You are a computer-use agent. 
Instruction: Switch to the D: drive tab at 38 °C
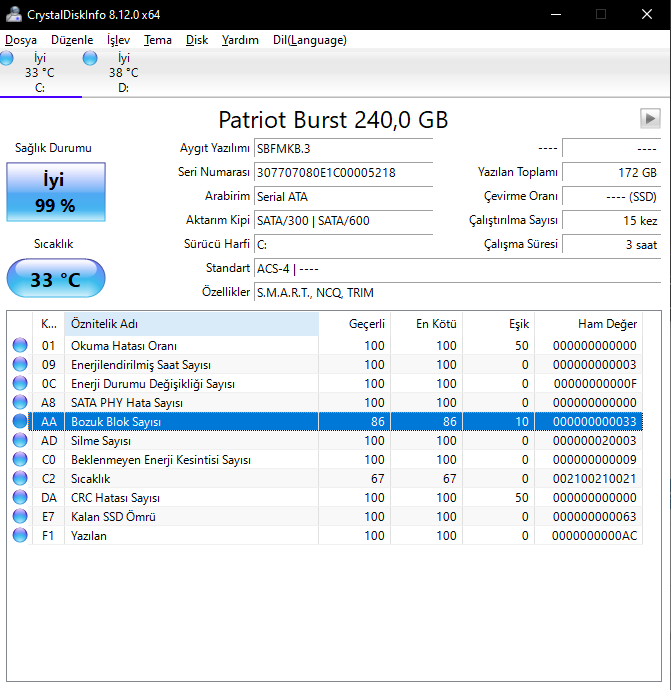123,73
